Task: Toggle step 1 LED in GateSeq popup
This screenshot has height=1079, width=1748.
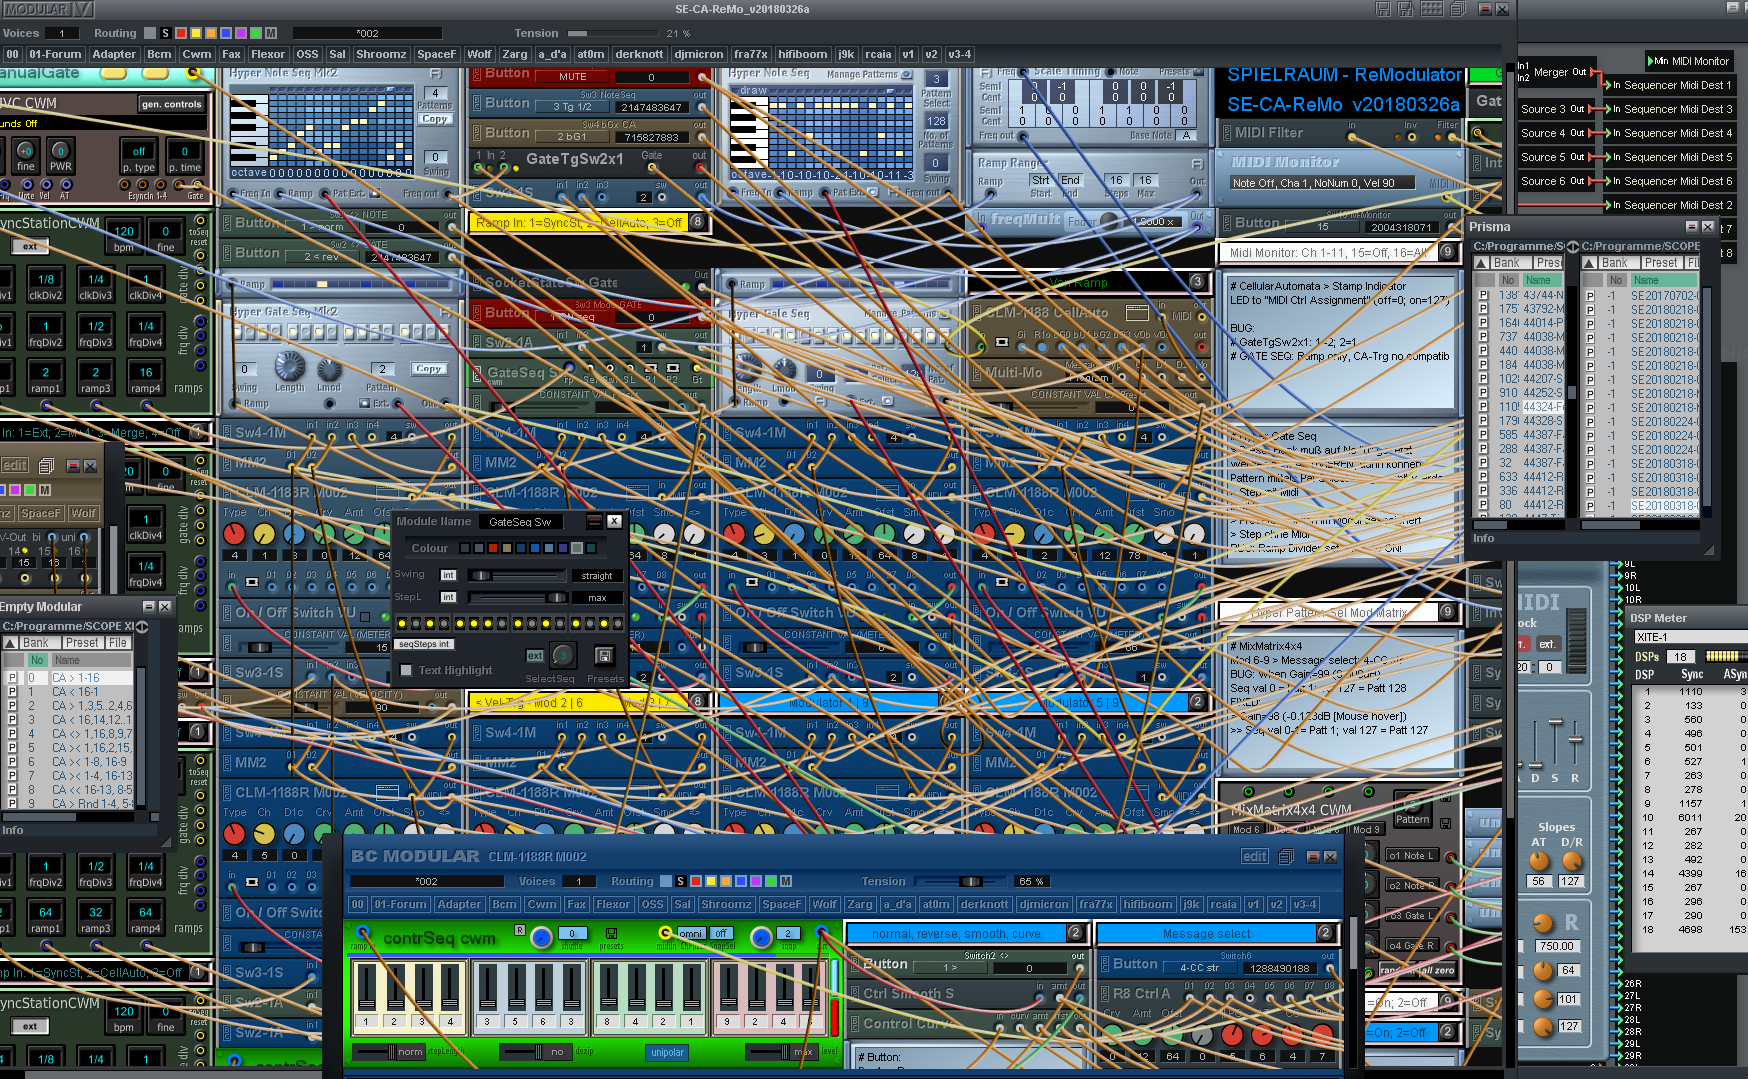Action: [x=403, y=623]
